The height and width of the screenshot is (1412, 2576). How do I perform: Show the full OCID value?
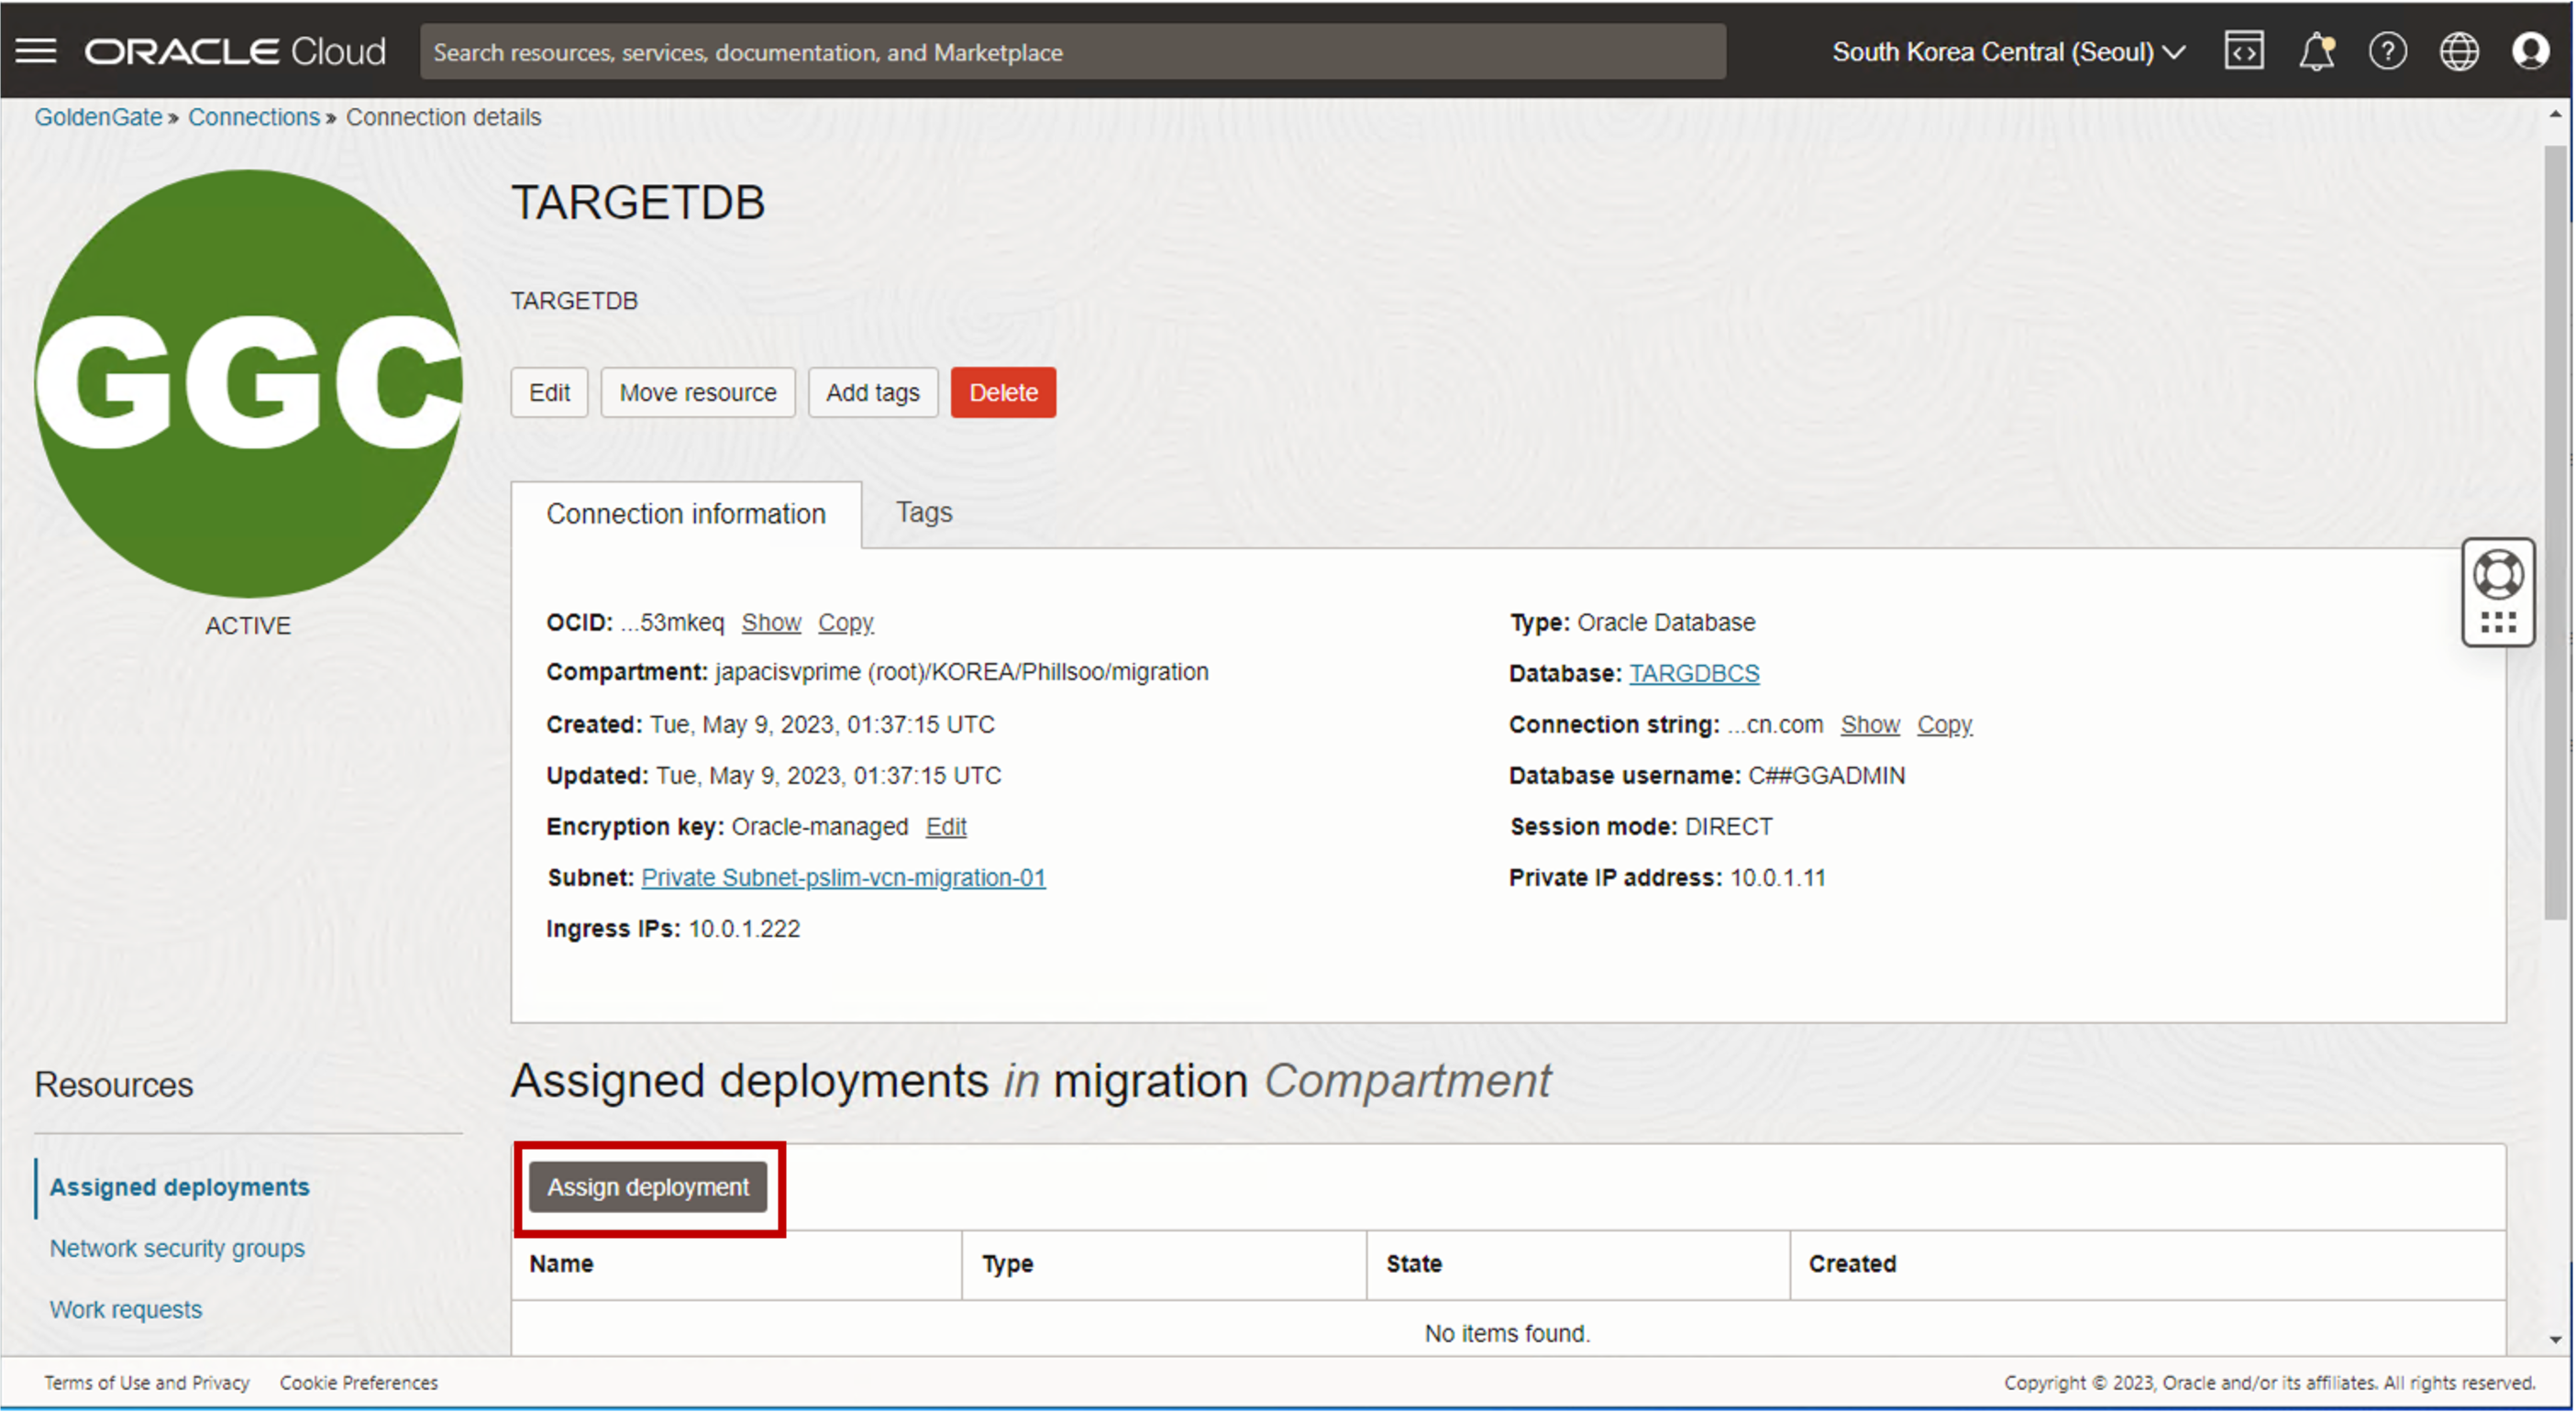click(x=771, y=622)
